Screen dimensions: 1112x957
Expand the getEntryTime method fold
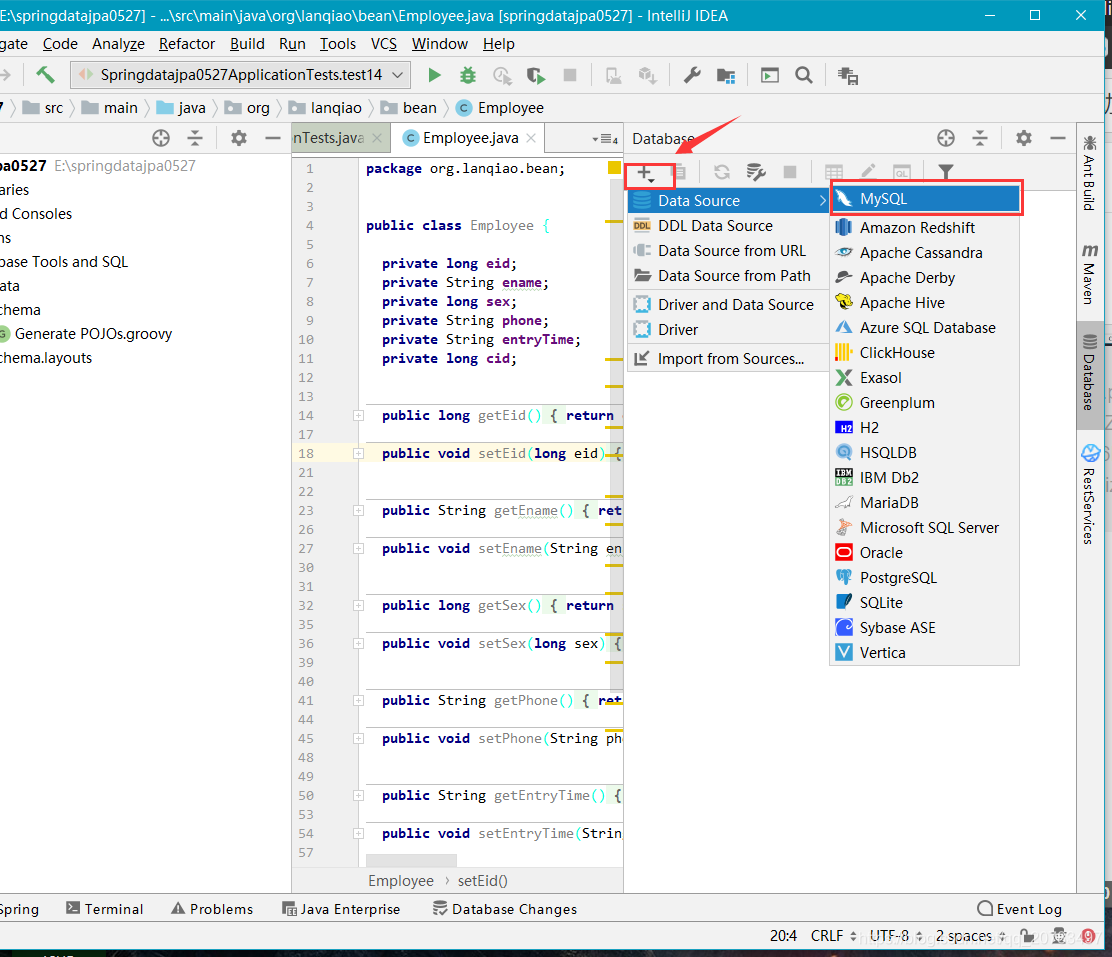point(359,796)
